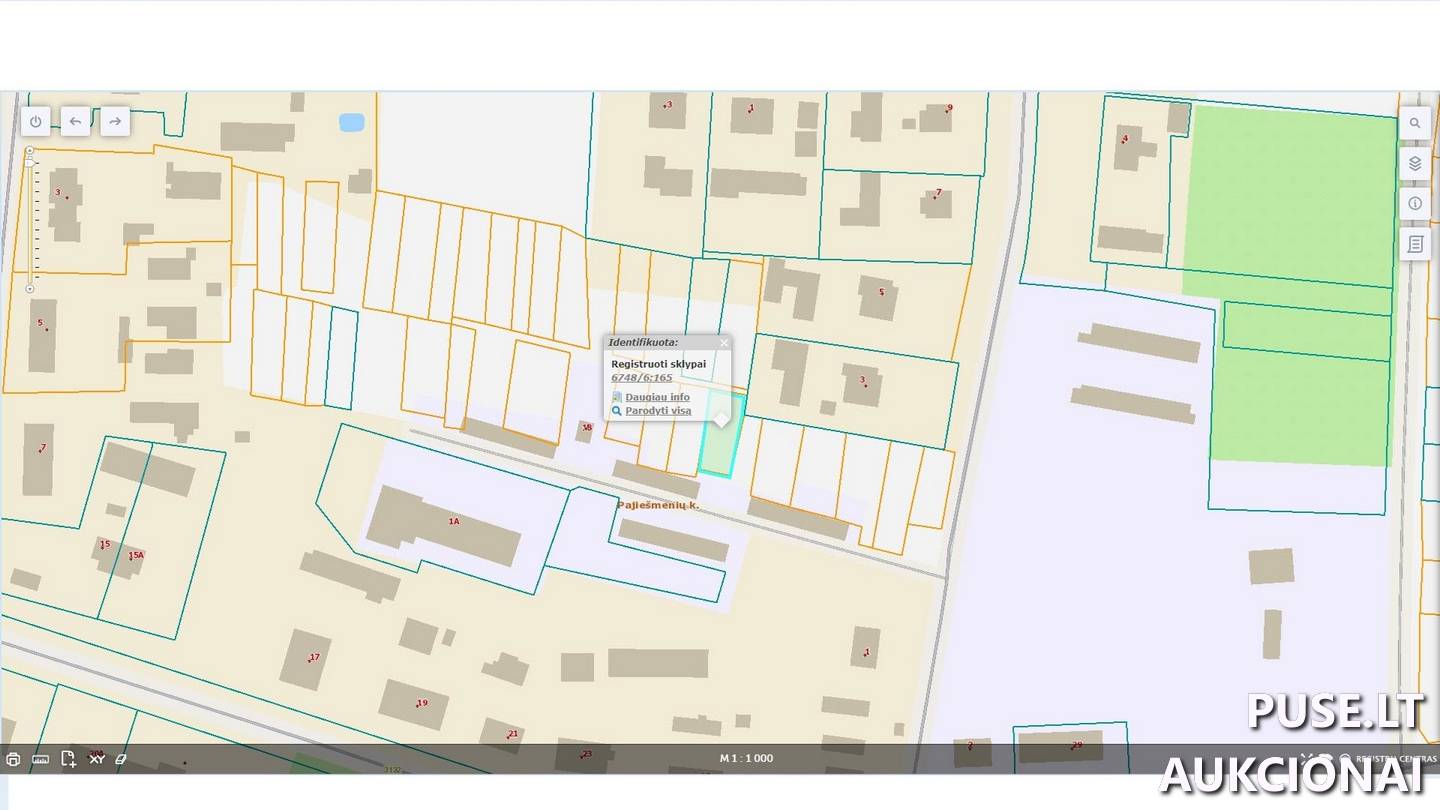Click the Parodyti visa link

(x=658, y=411)
